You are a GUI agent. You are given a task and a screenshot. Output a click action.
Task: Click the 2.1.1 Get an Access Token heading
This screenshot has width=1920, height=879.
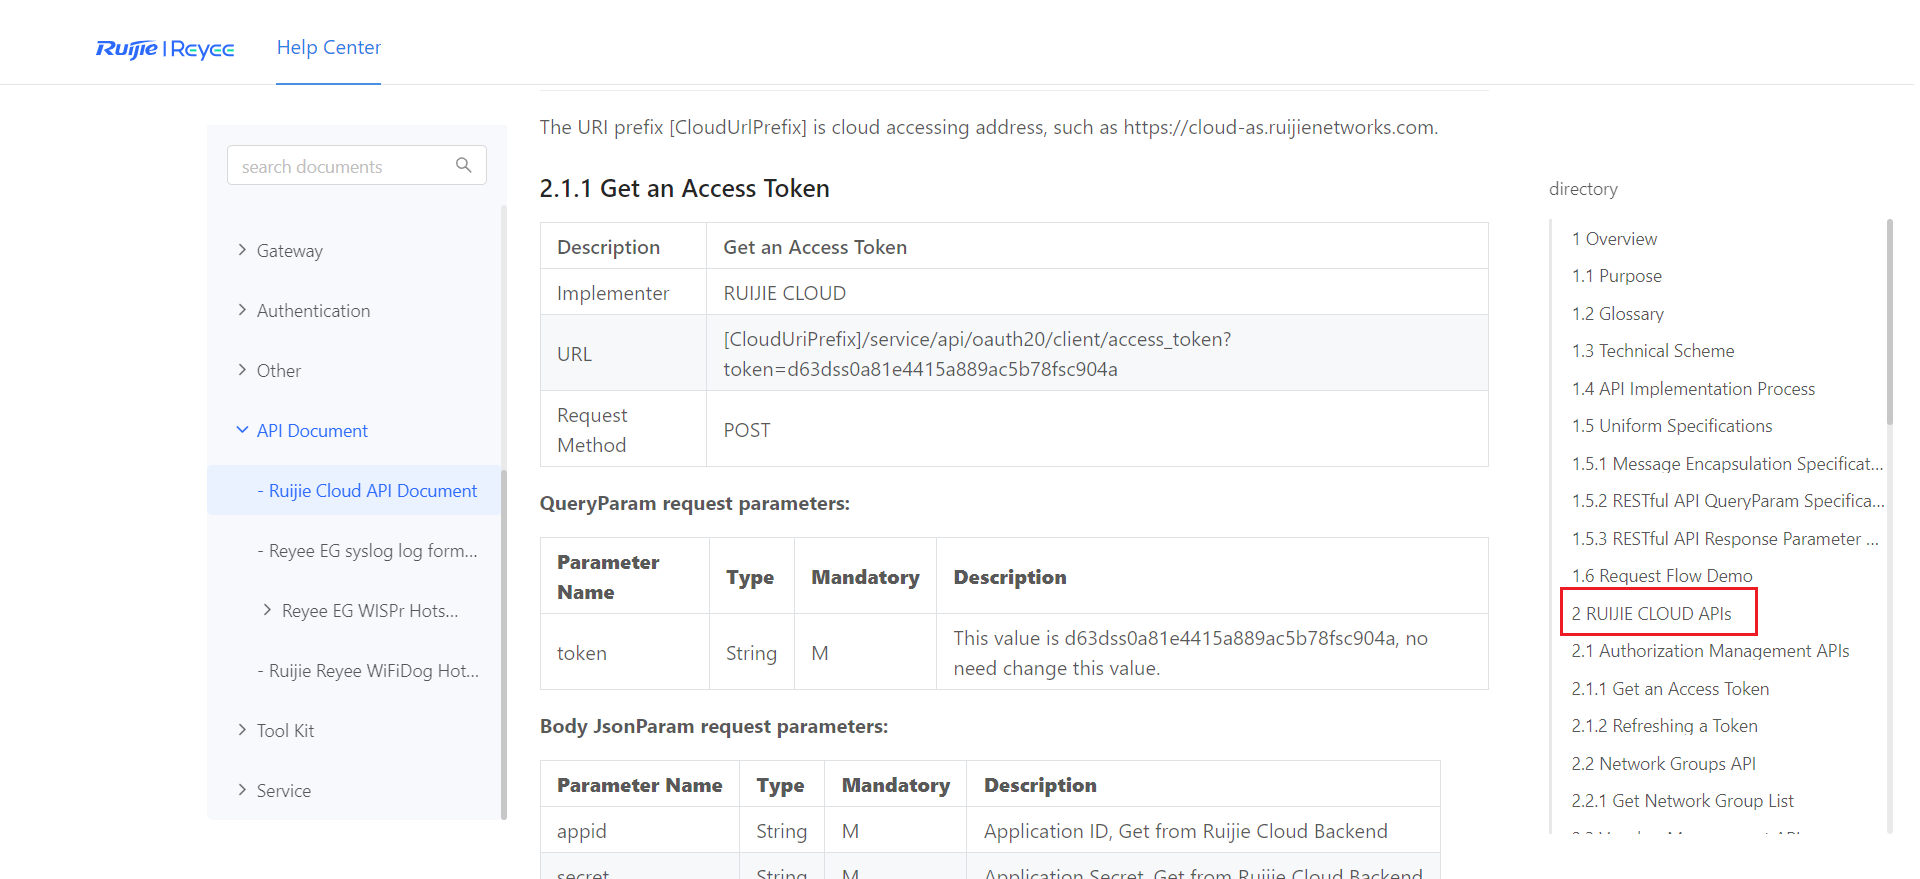684,189
